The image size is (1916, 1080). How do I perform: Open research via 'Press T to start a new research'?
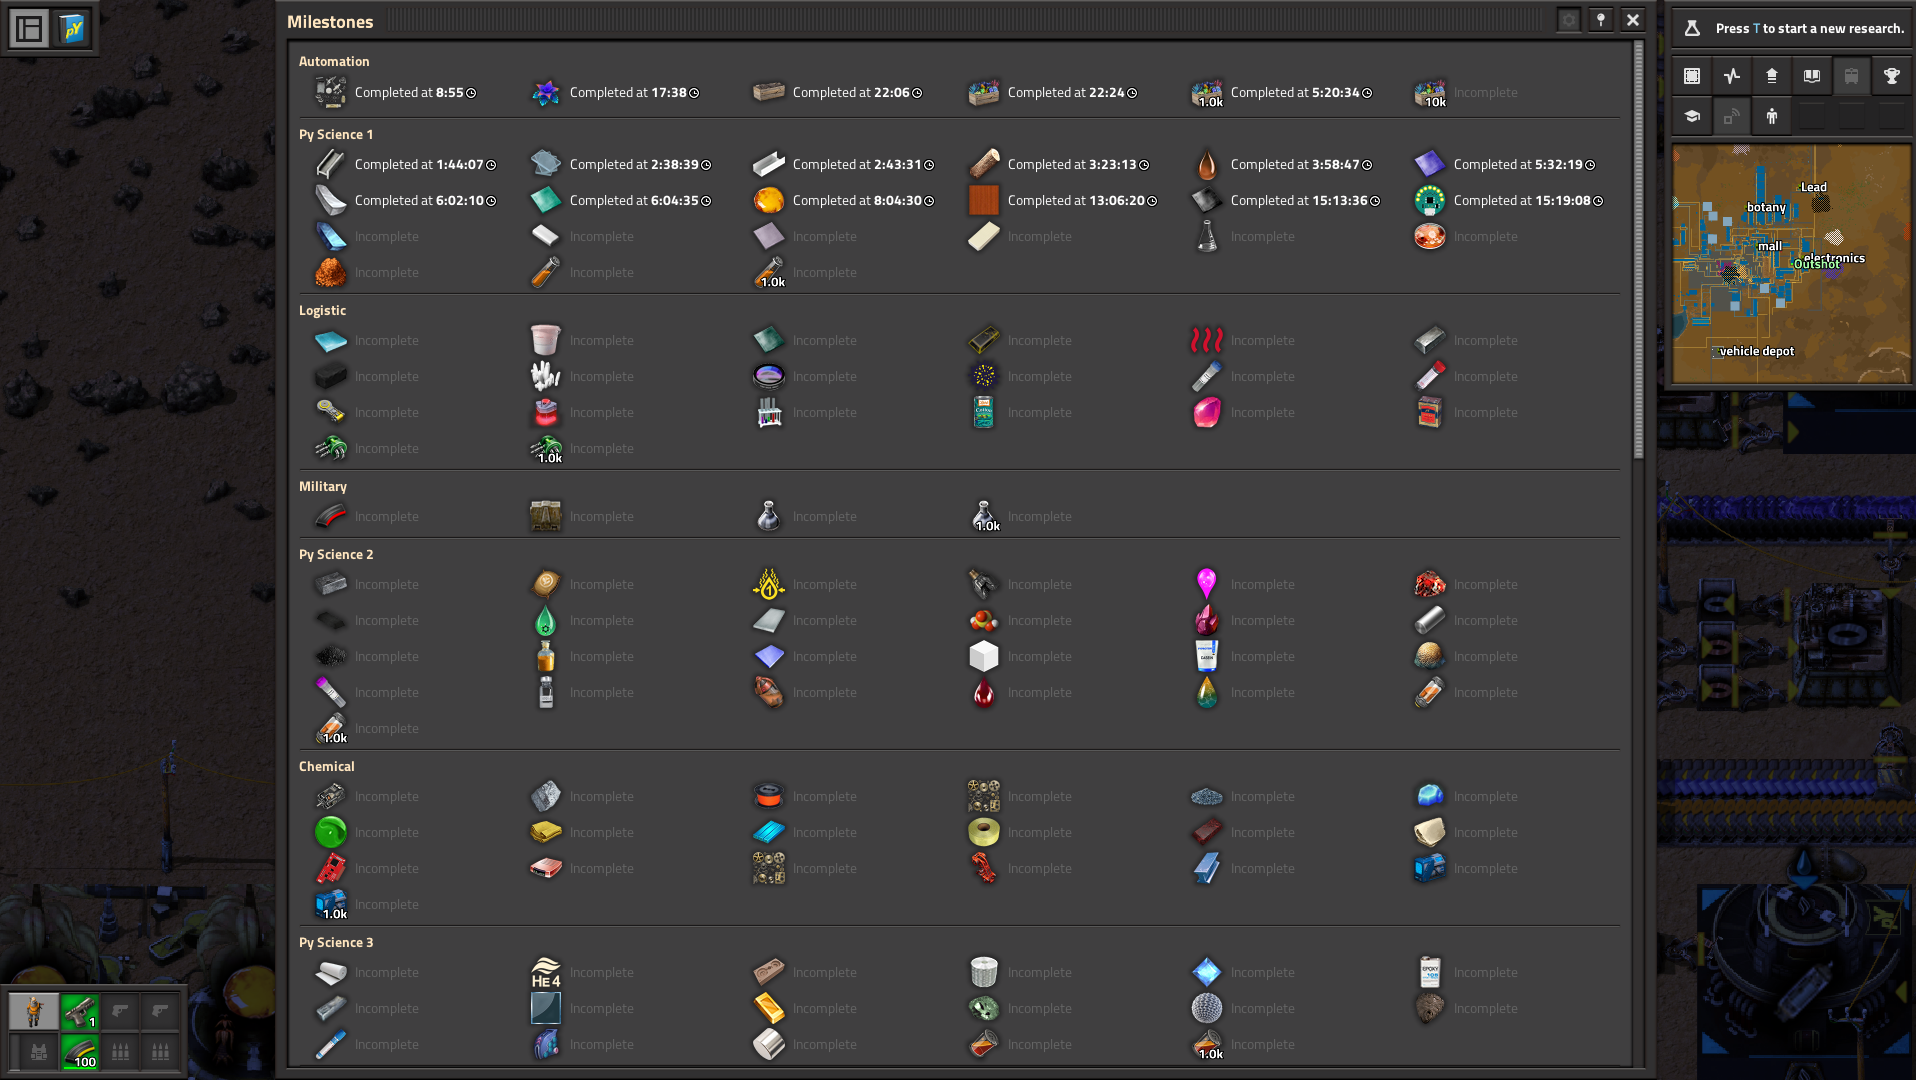pos(1810,28)
